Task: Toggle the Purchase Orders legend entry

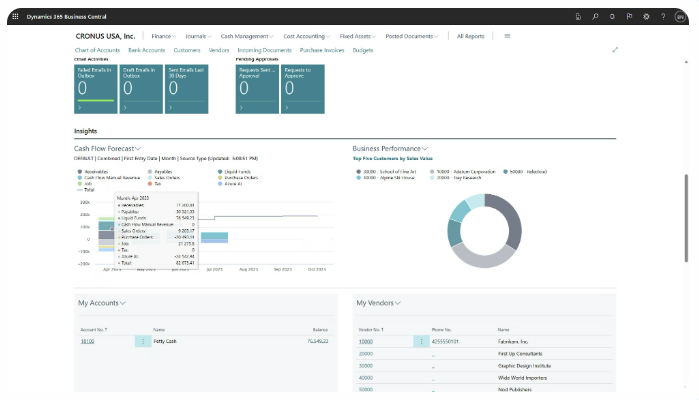Action: pos(238,177)
